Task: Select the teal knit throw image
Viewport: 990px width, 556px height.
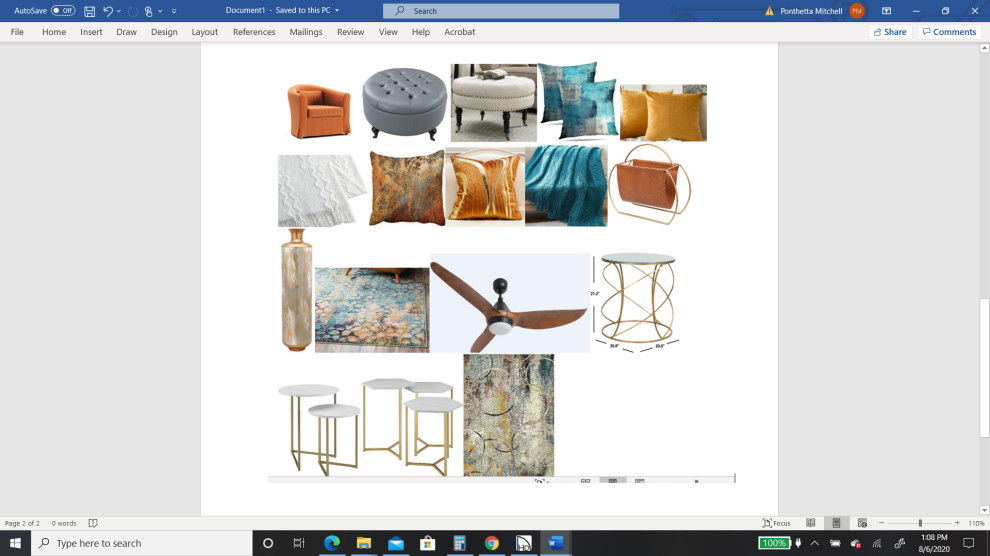Action: point(566,186)
